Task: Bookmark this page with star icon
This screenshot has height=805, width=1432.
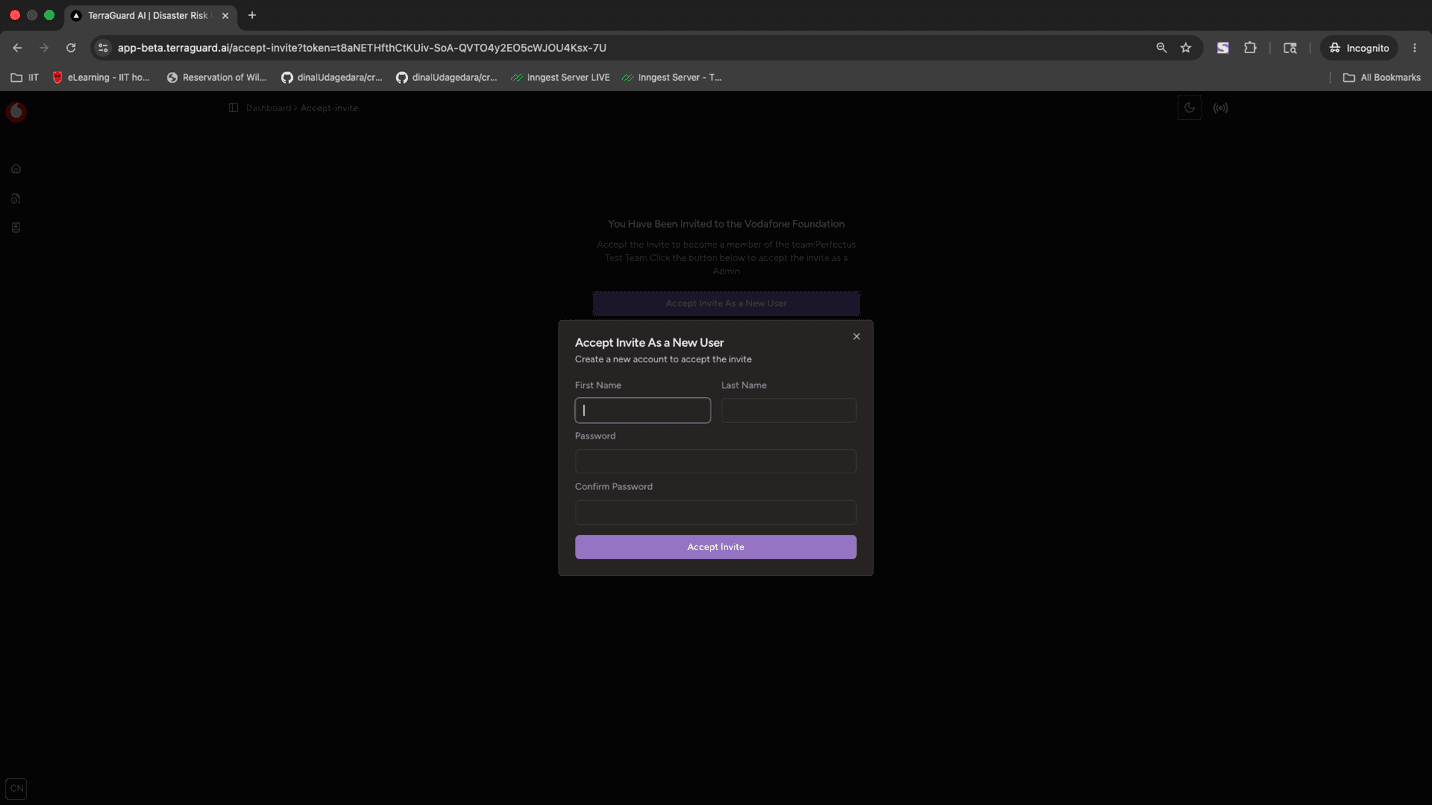Action: [1186, 48]
